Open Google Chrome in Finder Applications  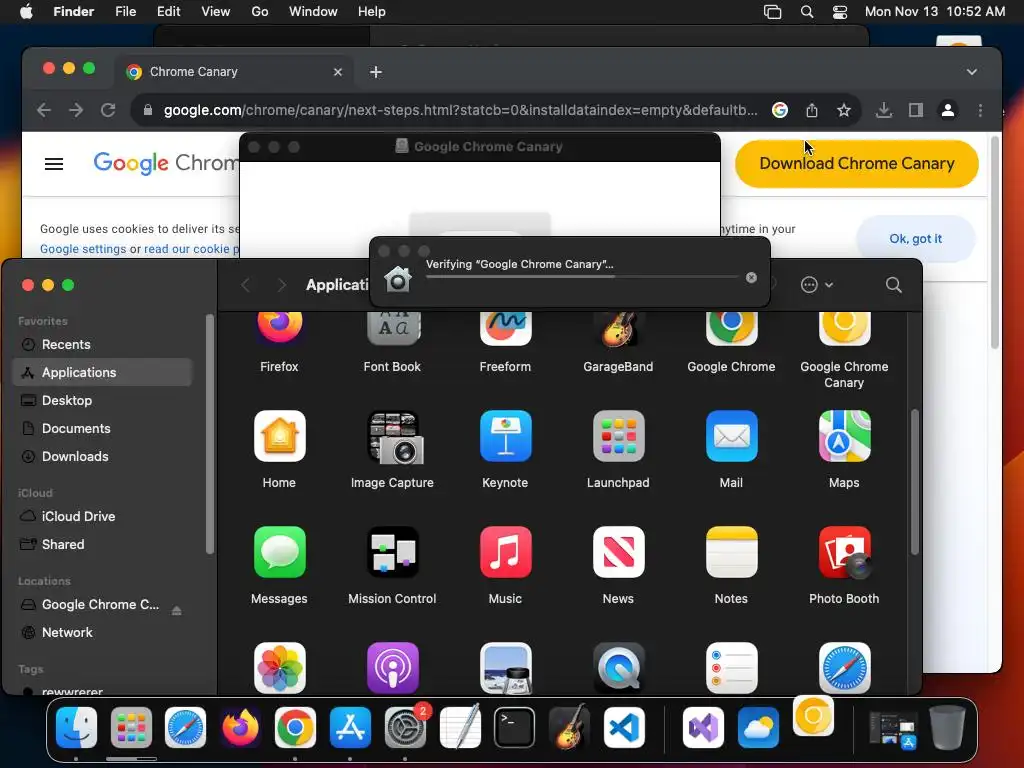tap(731, 328)
